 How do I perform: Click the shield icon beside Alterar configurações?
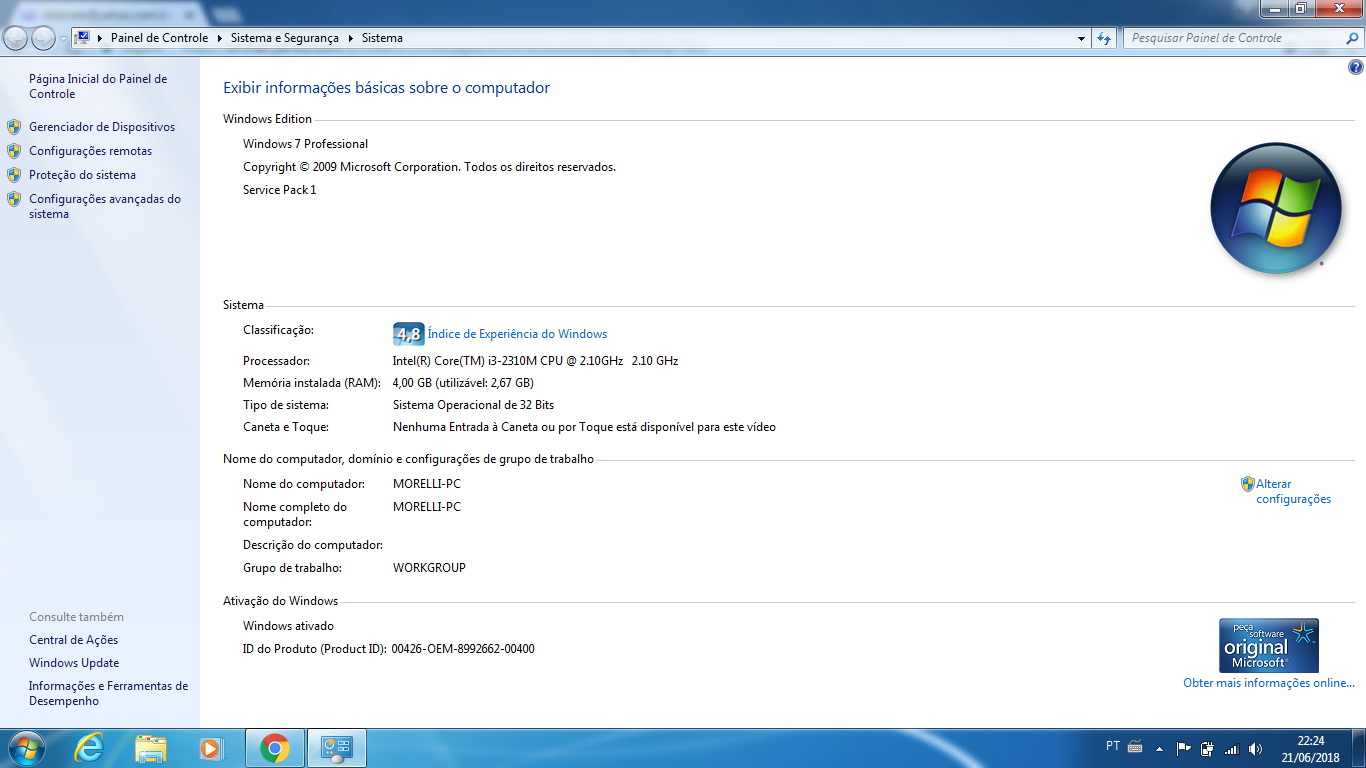1247,484
